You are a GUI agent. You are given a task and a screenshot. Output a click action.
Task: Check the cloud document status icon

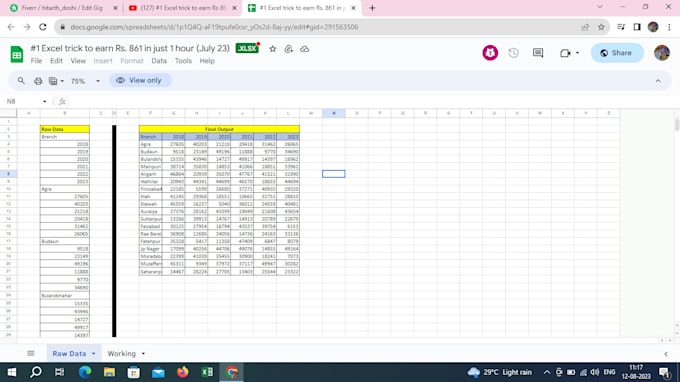[304, 49]
